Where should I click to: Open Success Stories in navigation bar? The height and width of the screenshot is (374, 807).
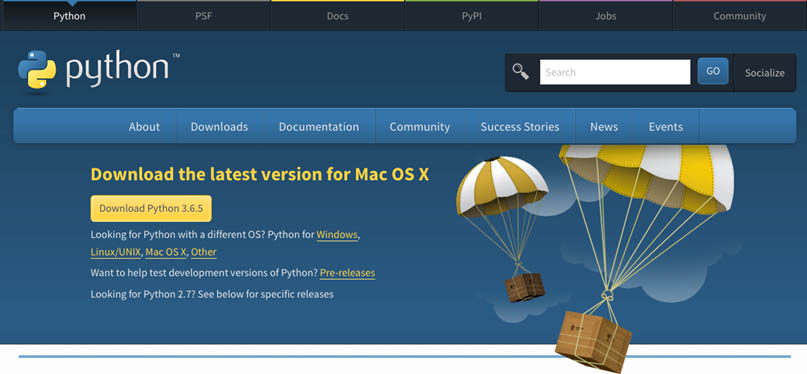click(520, 127)
